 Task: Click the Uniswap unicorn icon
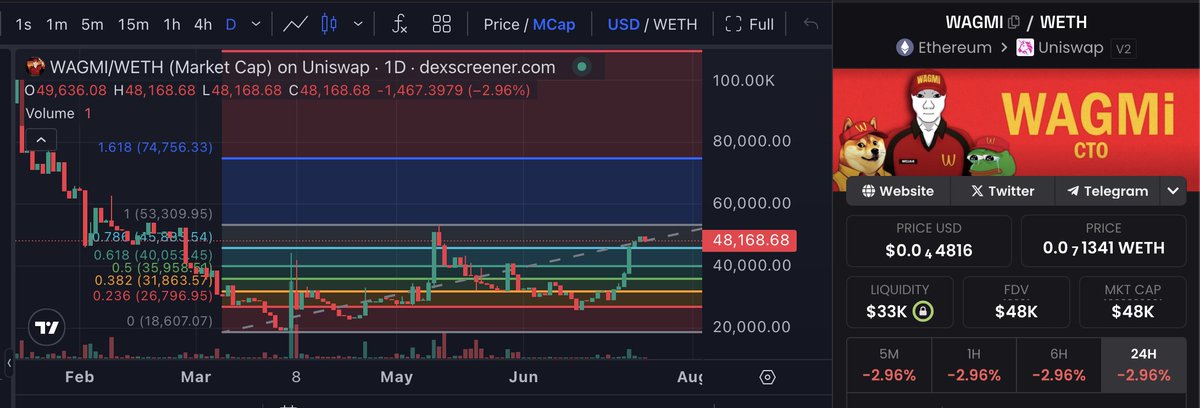click(1024, 47)
